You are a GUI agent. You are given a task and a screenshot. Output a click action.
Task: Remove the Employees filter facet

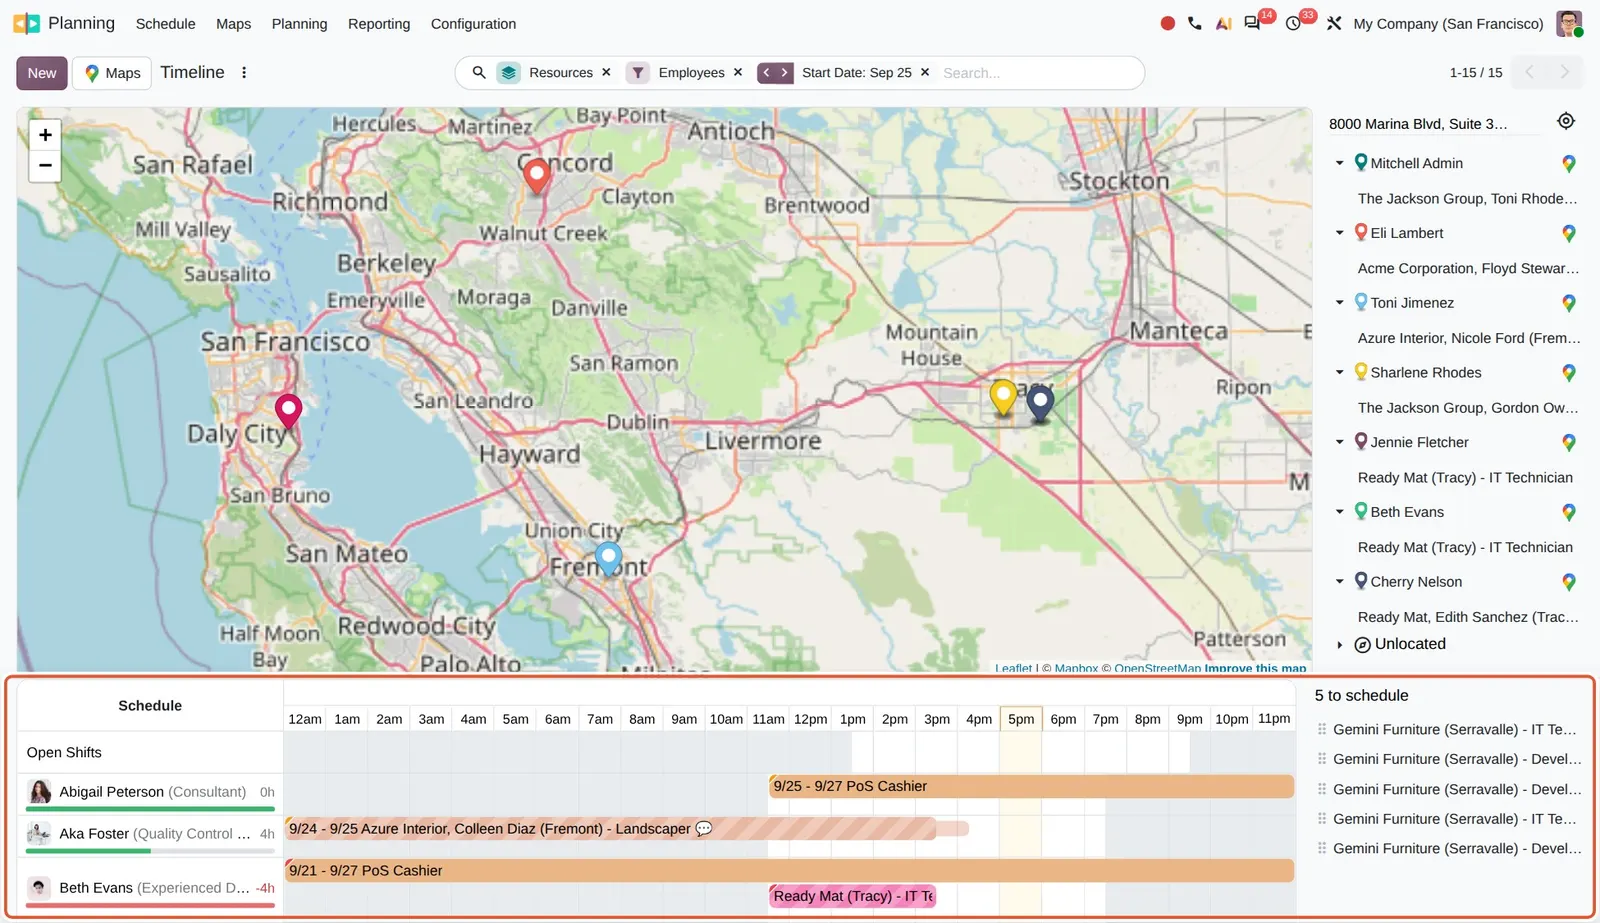click(738, 72)
